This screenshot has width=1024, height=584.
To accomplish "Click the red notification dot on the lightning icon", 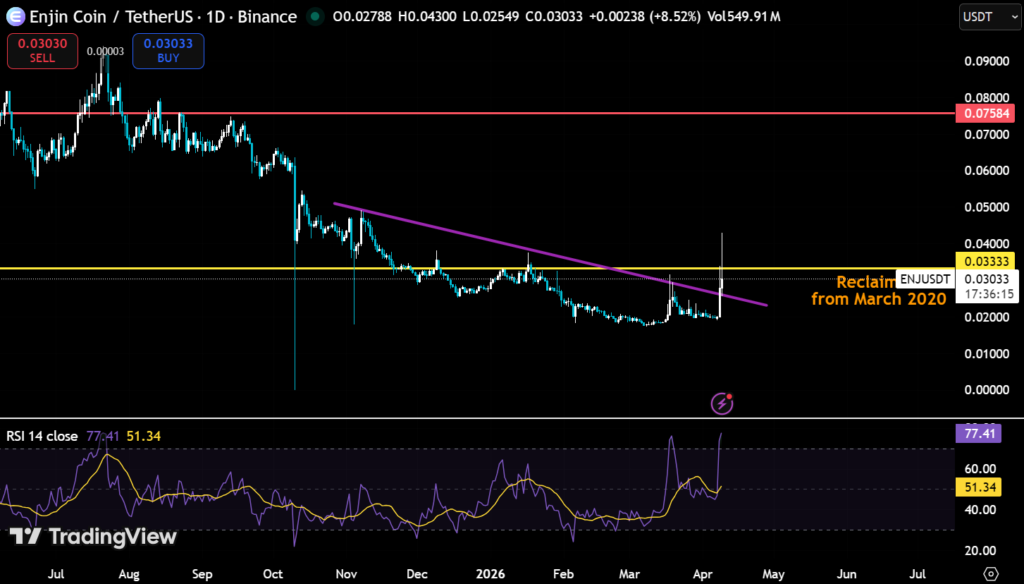I will [x=730, y=394].
